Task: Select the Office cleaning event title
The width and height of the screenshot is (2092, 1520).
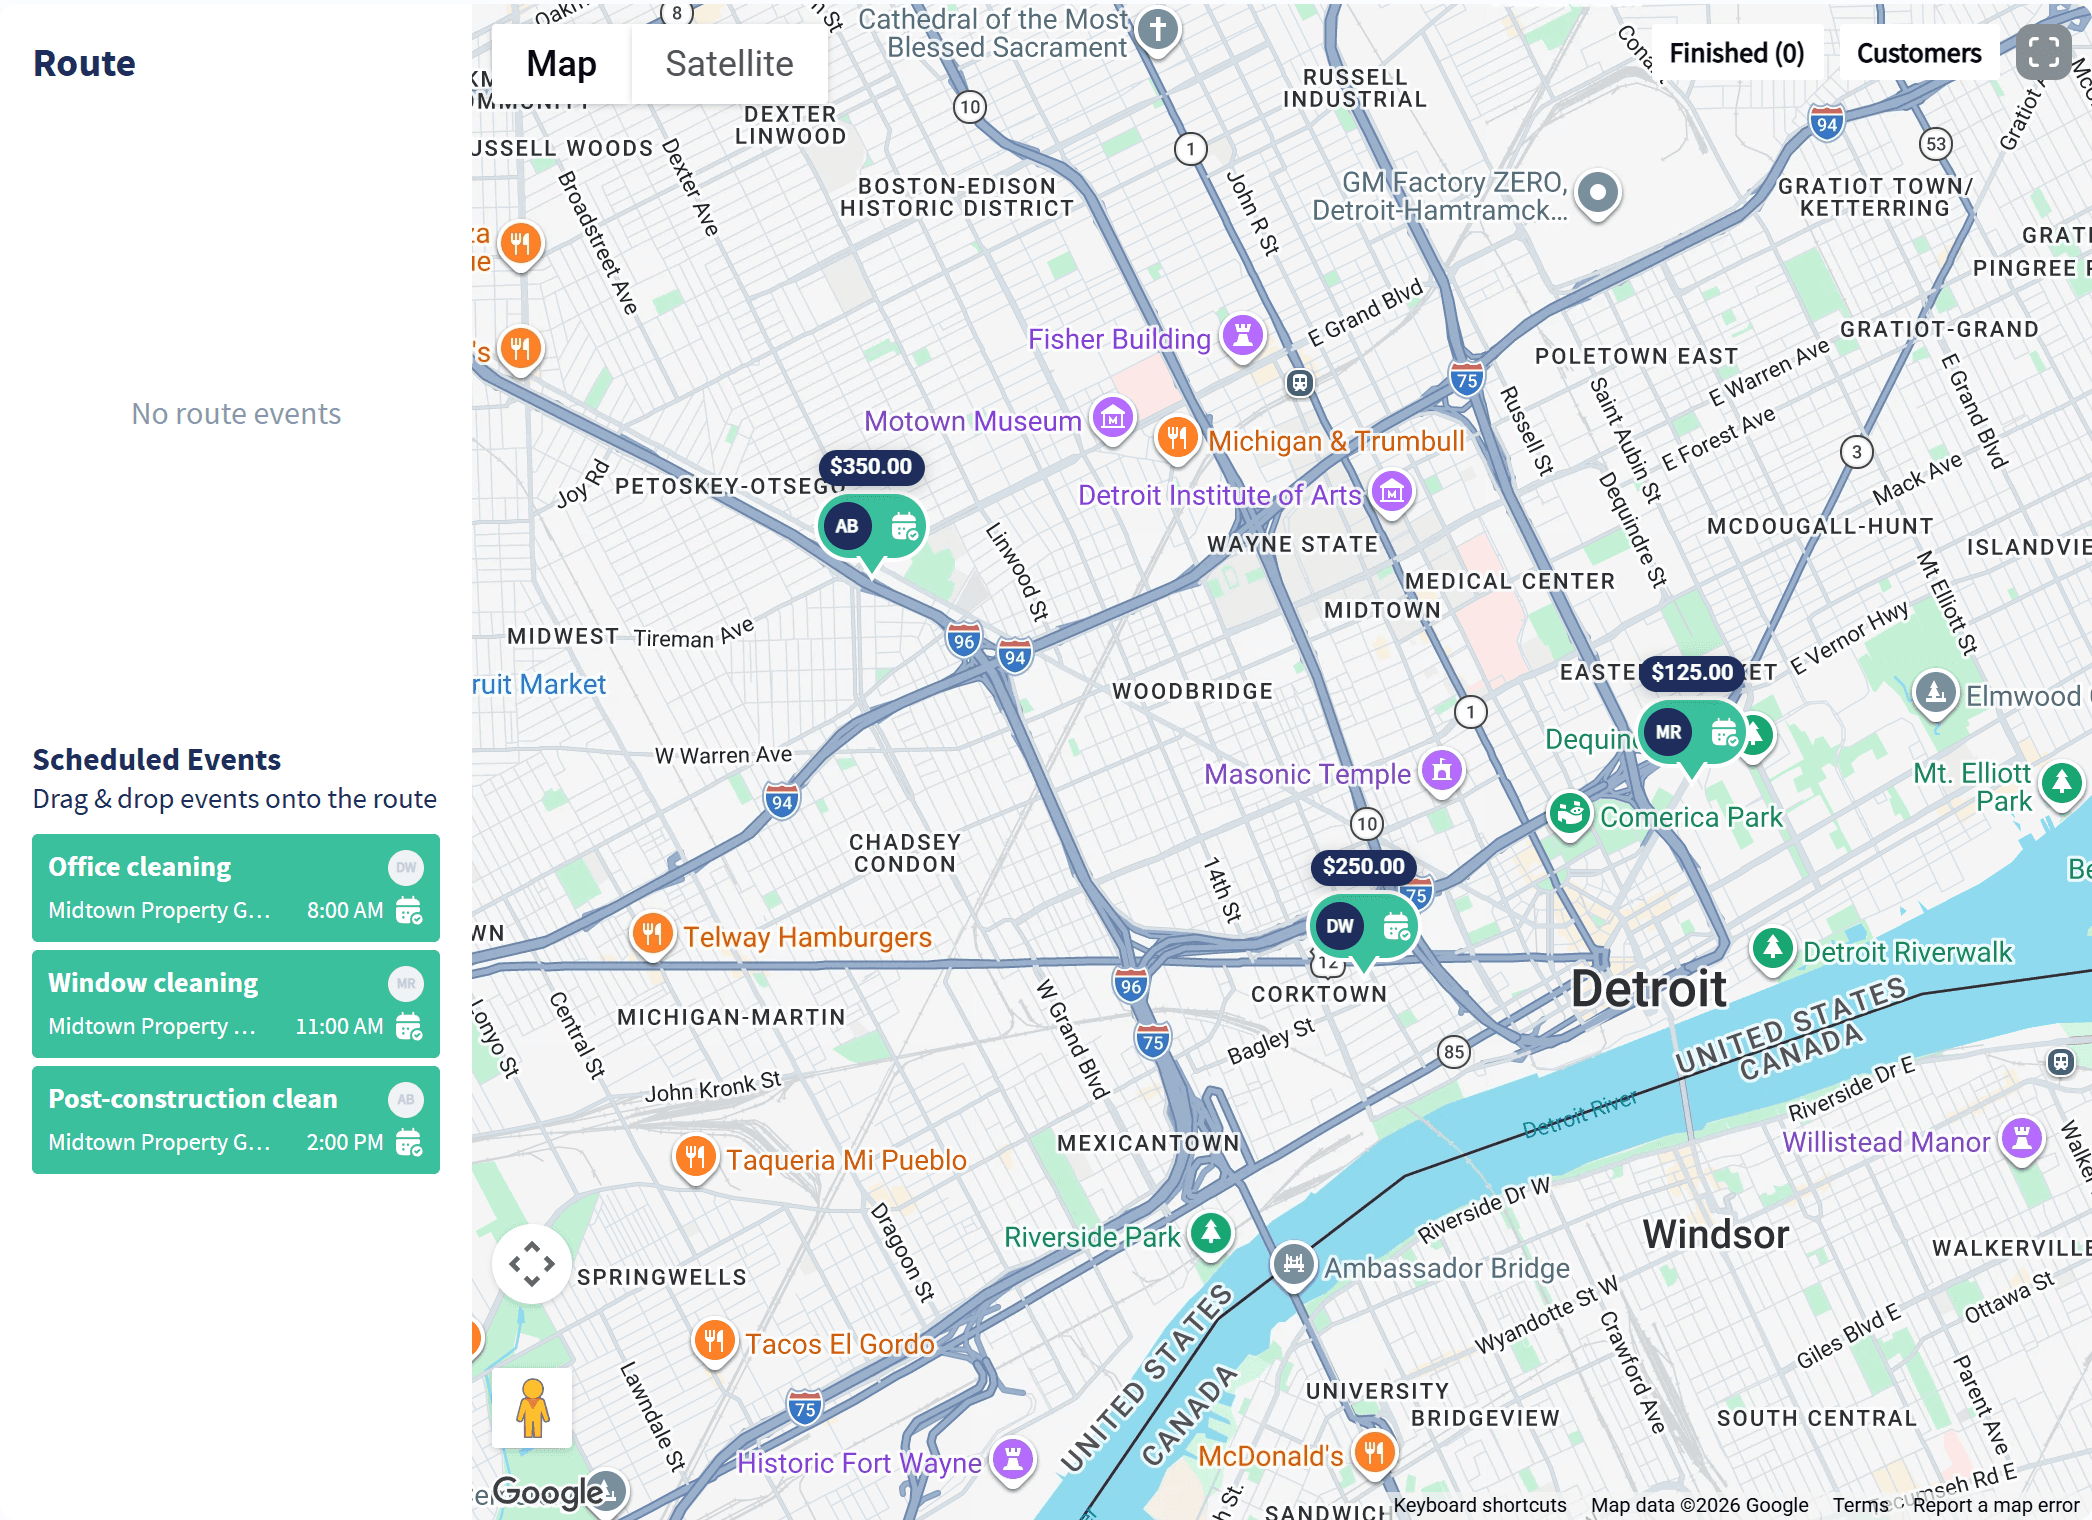Action: pyautogui.click(x=140, y=867)
